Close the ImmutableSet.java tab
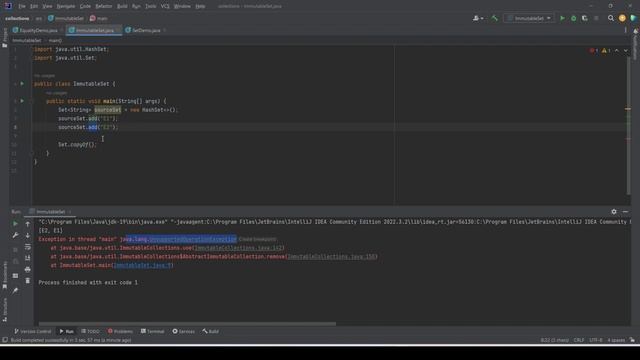This screenshot has width=640, height=360. pos(118,30)
